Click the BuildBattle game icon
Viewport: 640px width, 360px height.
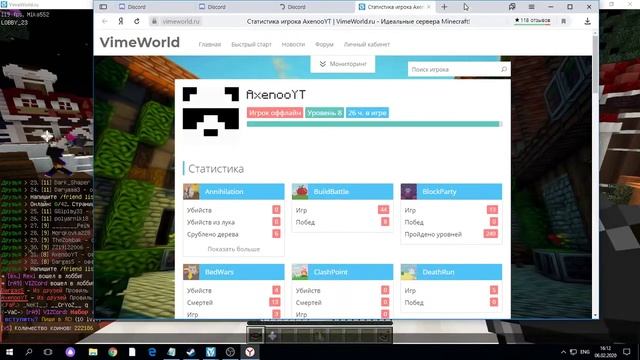[x=300, y=191]
